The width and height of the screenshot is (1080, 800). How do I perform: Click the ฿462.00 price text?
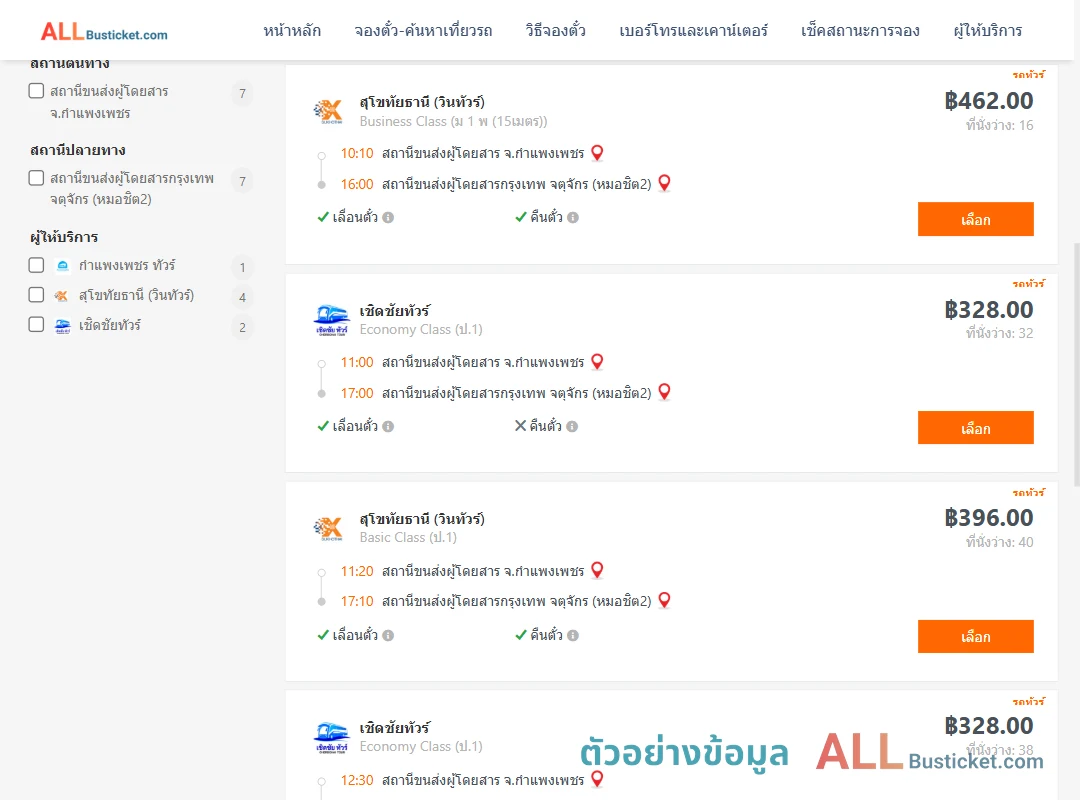point(988,101)
